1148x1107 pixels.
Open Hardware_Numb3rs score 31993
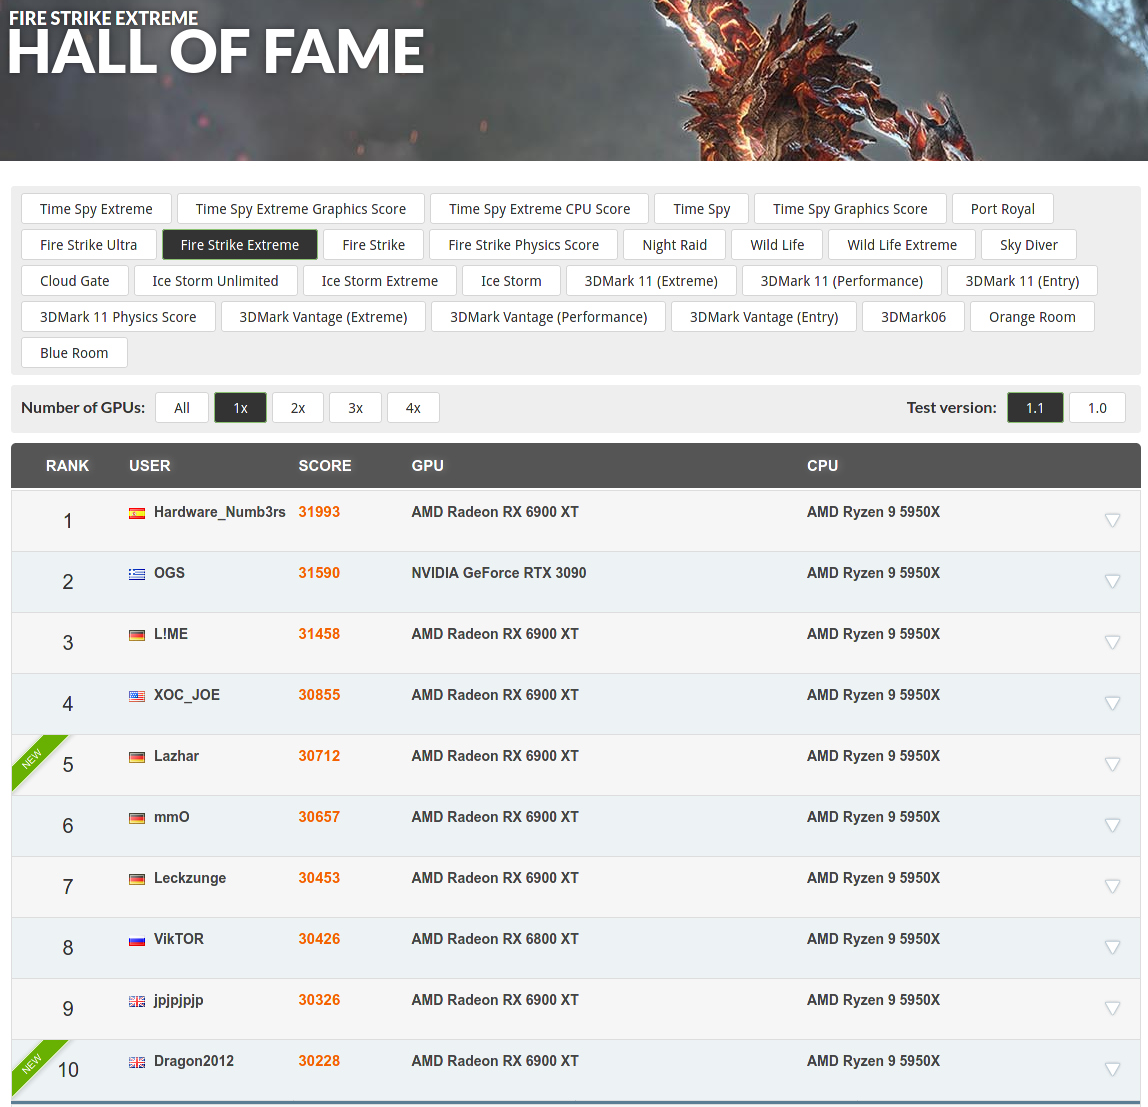[x=319, y=512]
